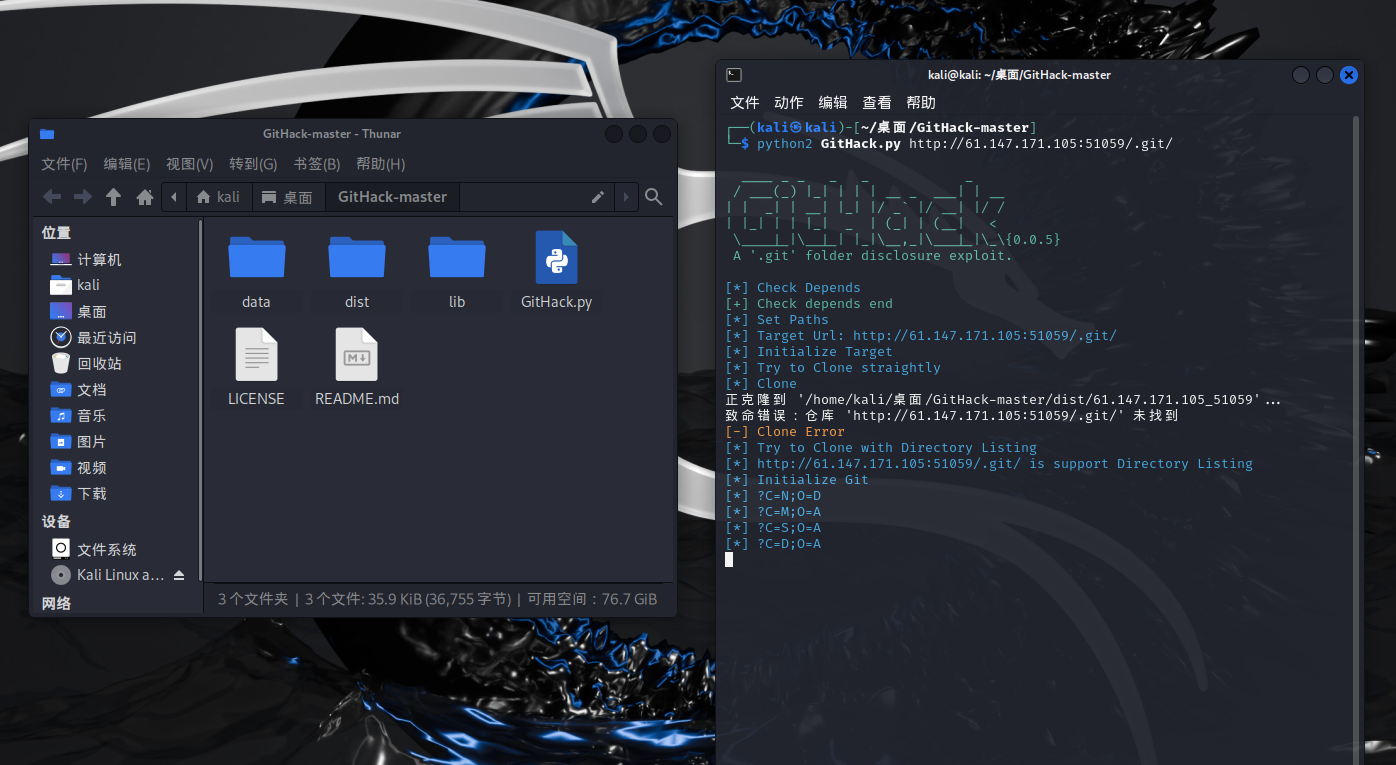Open home folder via house toolbar icon
Image resolution: width=1396 pixels, height=765 pixels.
145,197
